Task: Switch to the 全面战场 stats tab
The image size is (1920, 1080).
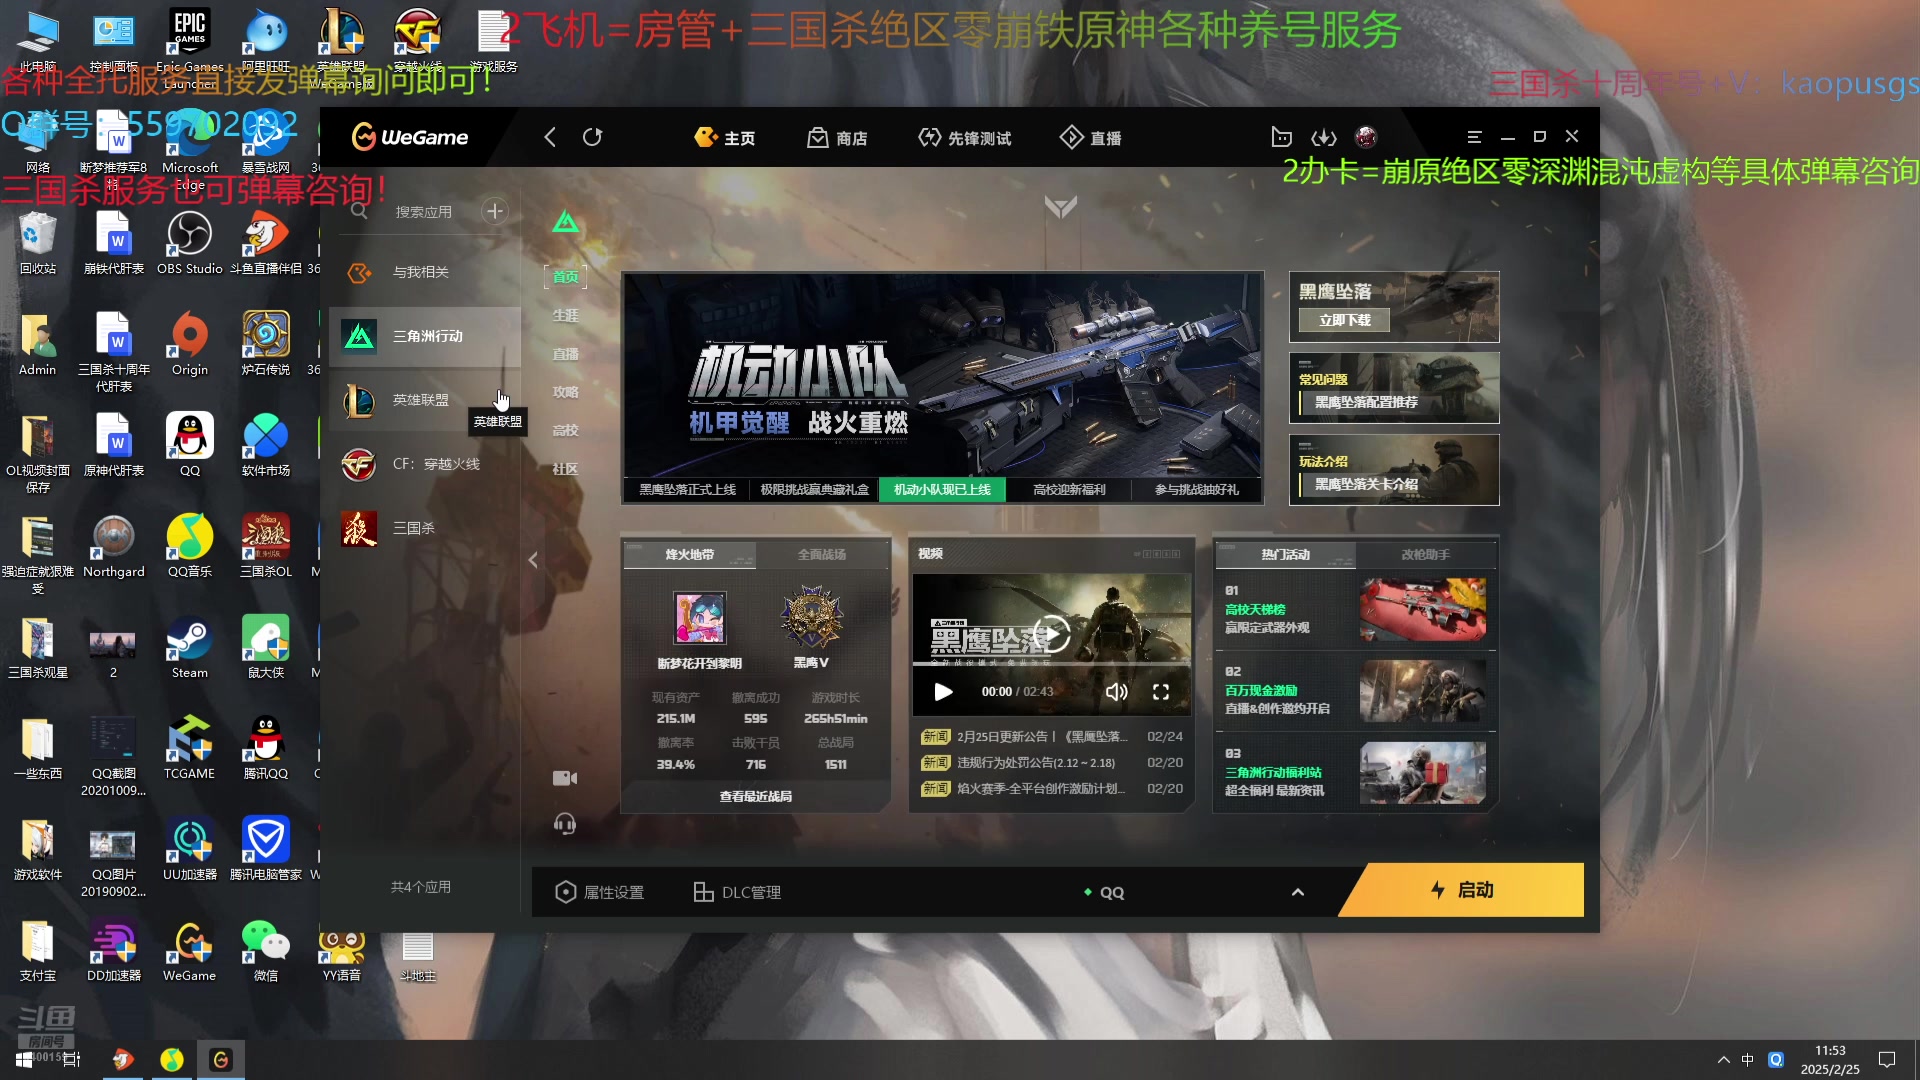Action: point(822,554)
